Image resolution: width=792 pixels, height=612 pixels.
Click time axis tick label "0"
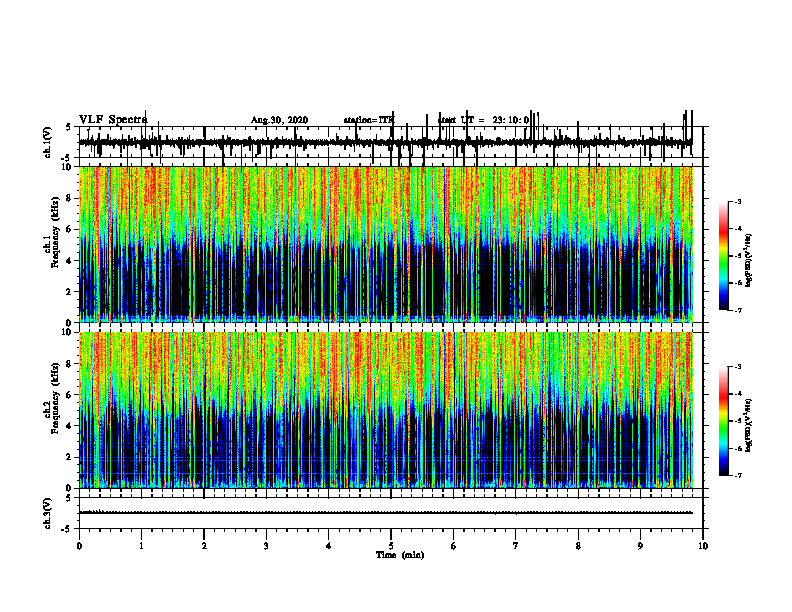point(79,546)
